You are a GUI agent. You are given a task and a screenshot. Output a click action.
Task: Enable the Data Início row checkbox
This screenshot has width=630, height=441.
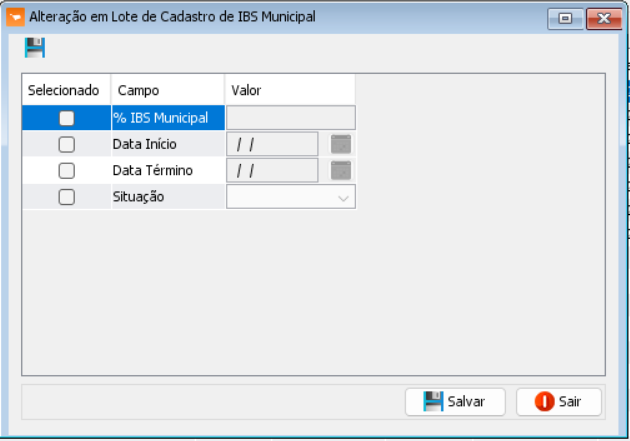67,144
